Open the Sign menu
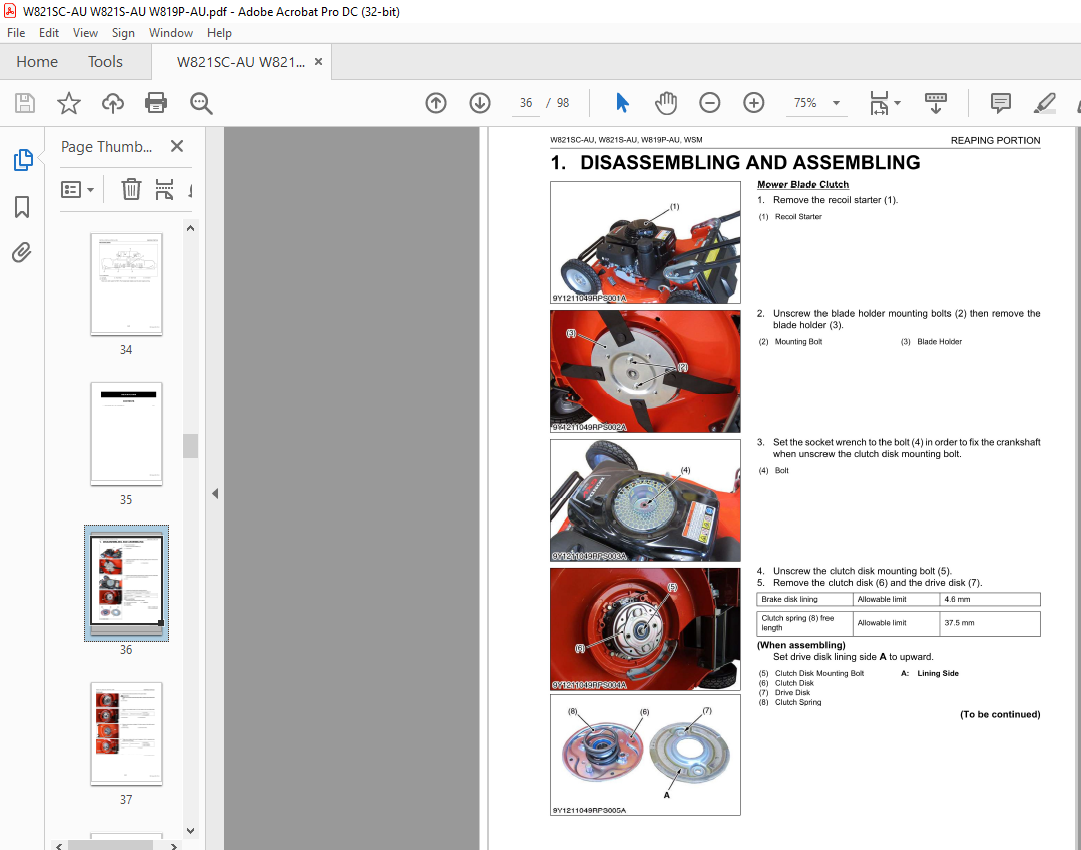The width and height of the screenshot is (1081, 850). coord(123,33)
